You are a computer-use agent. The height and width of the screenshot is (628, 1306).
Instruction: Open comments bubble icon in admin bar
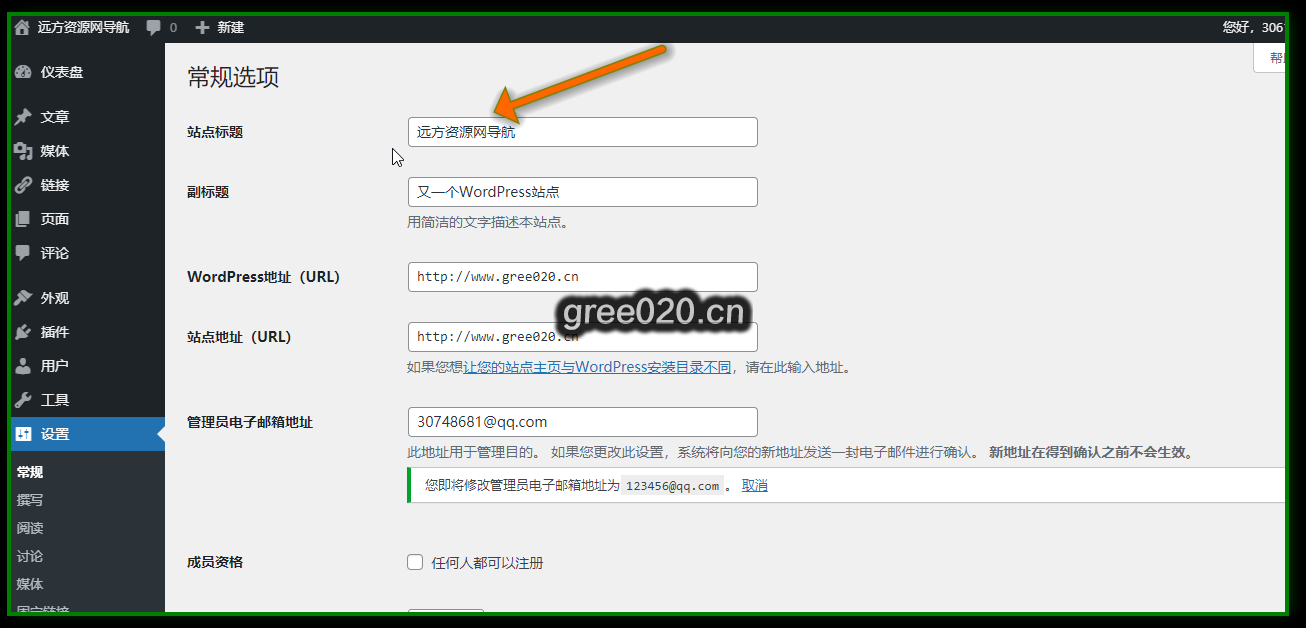coord(154,28)
